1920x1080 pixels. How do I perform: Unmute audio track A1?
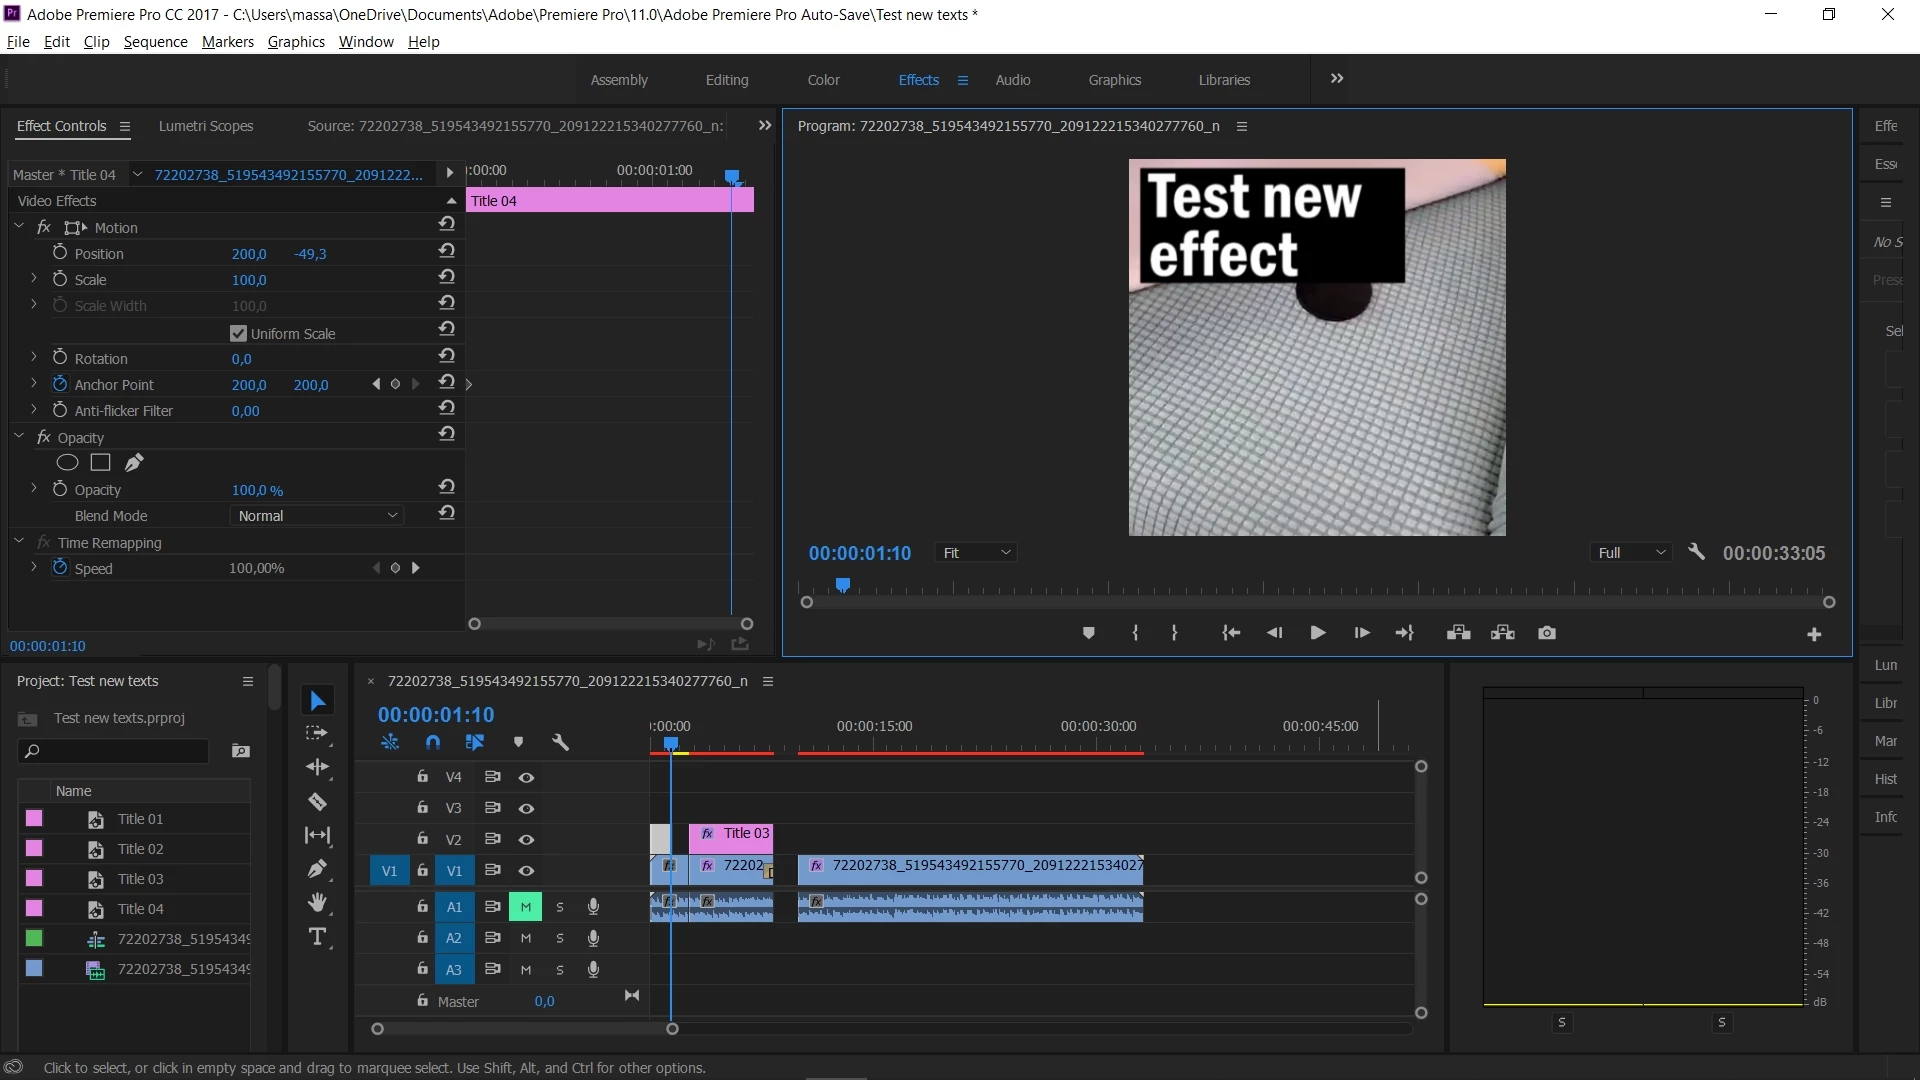tap(525, 907)
